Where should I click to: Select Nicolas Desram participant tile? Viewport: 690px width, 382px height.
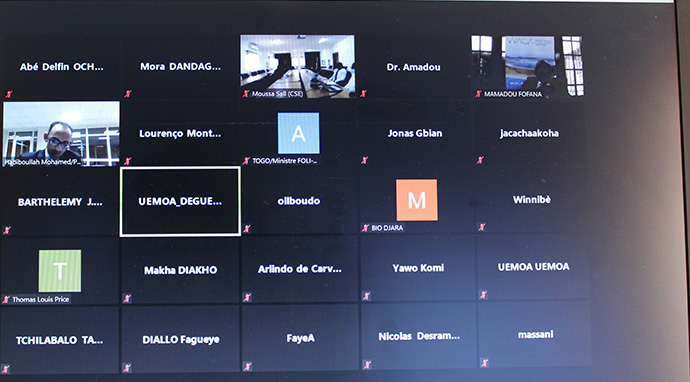pyautogui.click(x=419, y=336)
